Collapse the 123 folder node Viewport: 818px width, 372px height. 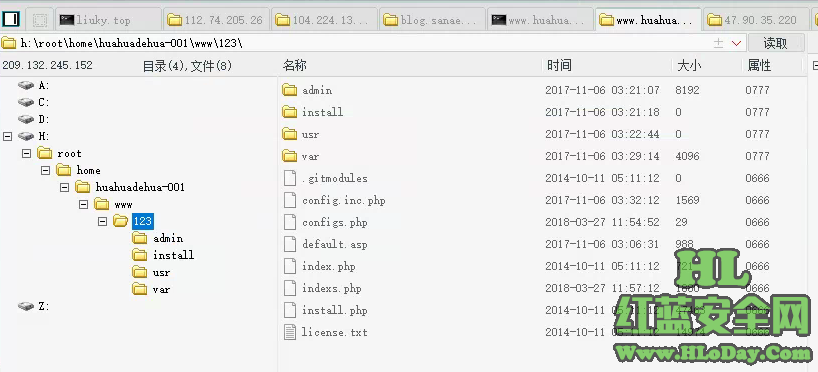coord(103,221)
